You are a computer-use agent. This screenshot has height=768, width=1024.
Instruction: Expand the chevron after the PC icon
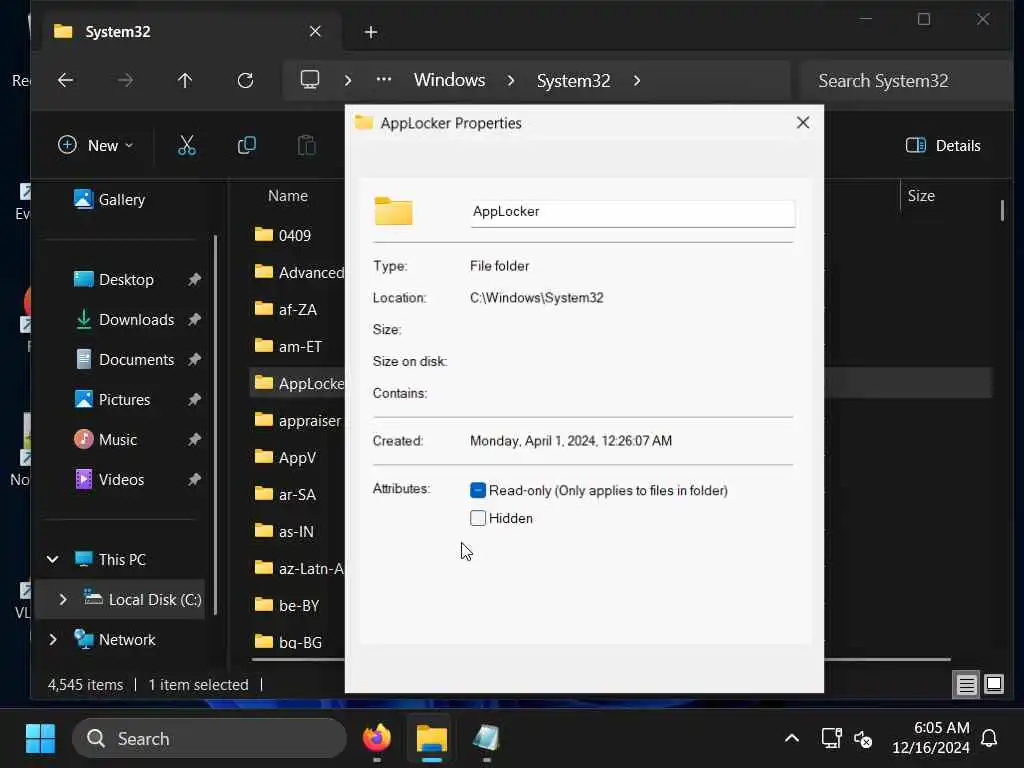[x=348, y=80]
